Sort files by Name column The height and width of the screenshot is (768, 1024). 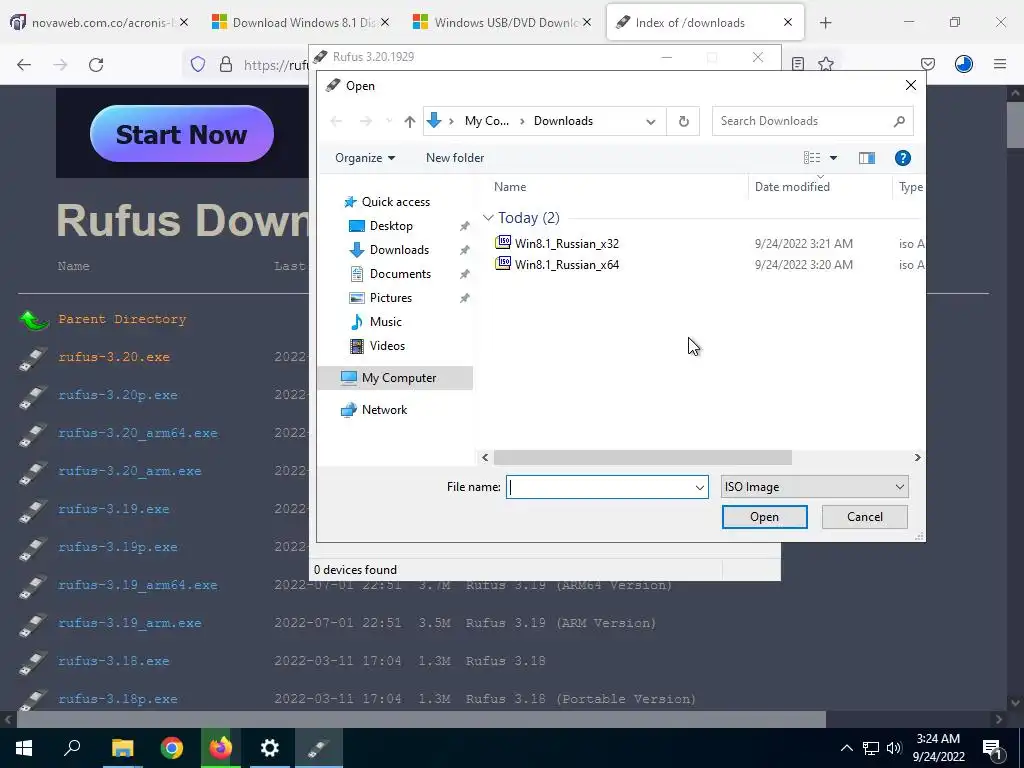click(510, 187)
